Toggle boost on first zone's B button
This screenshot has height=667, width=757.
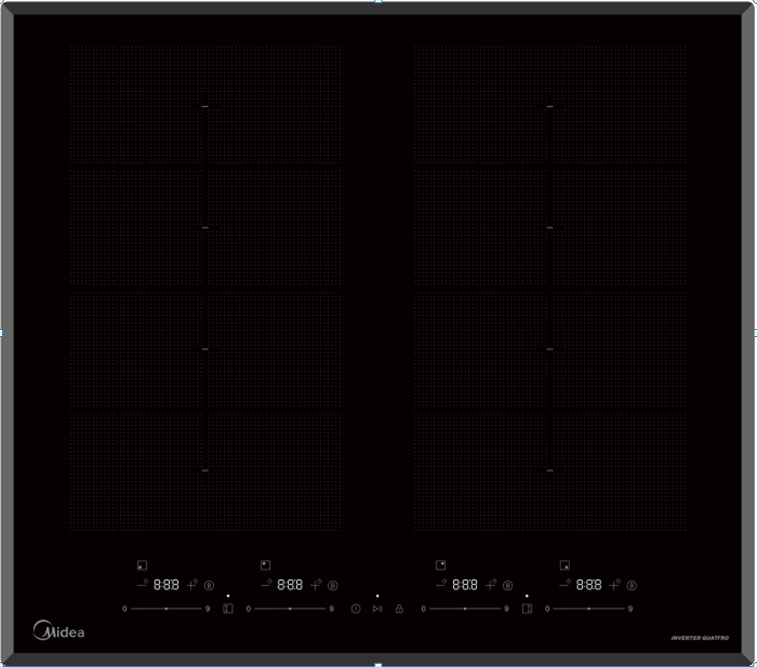pyautogui.click(x=209, y=585)
